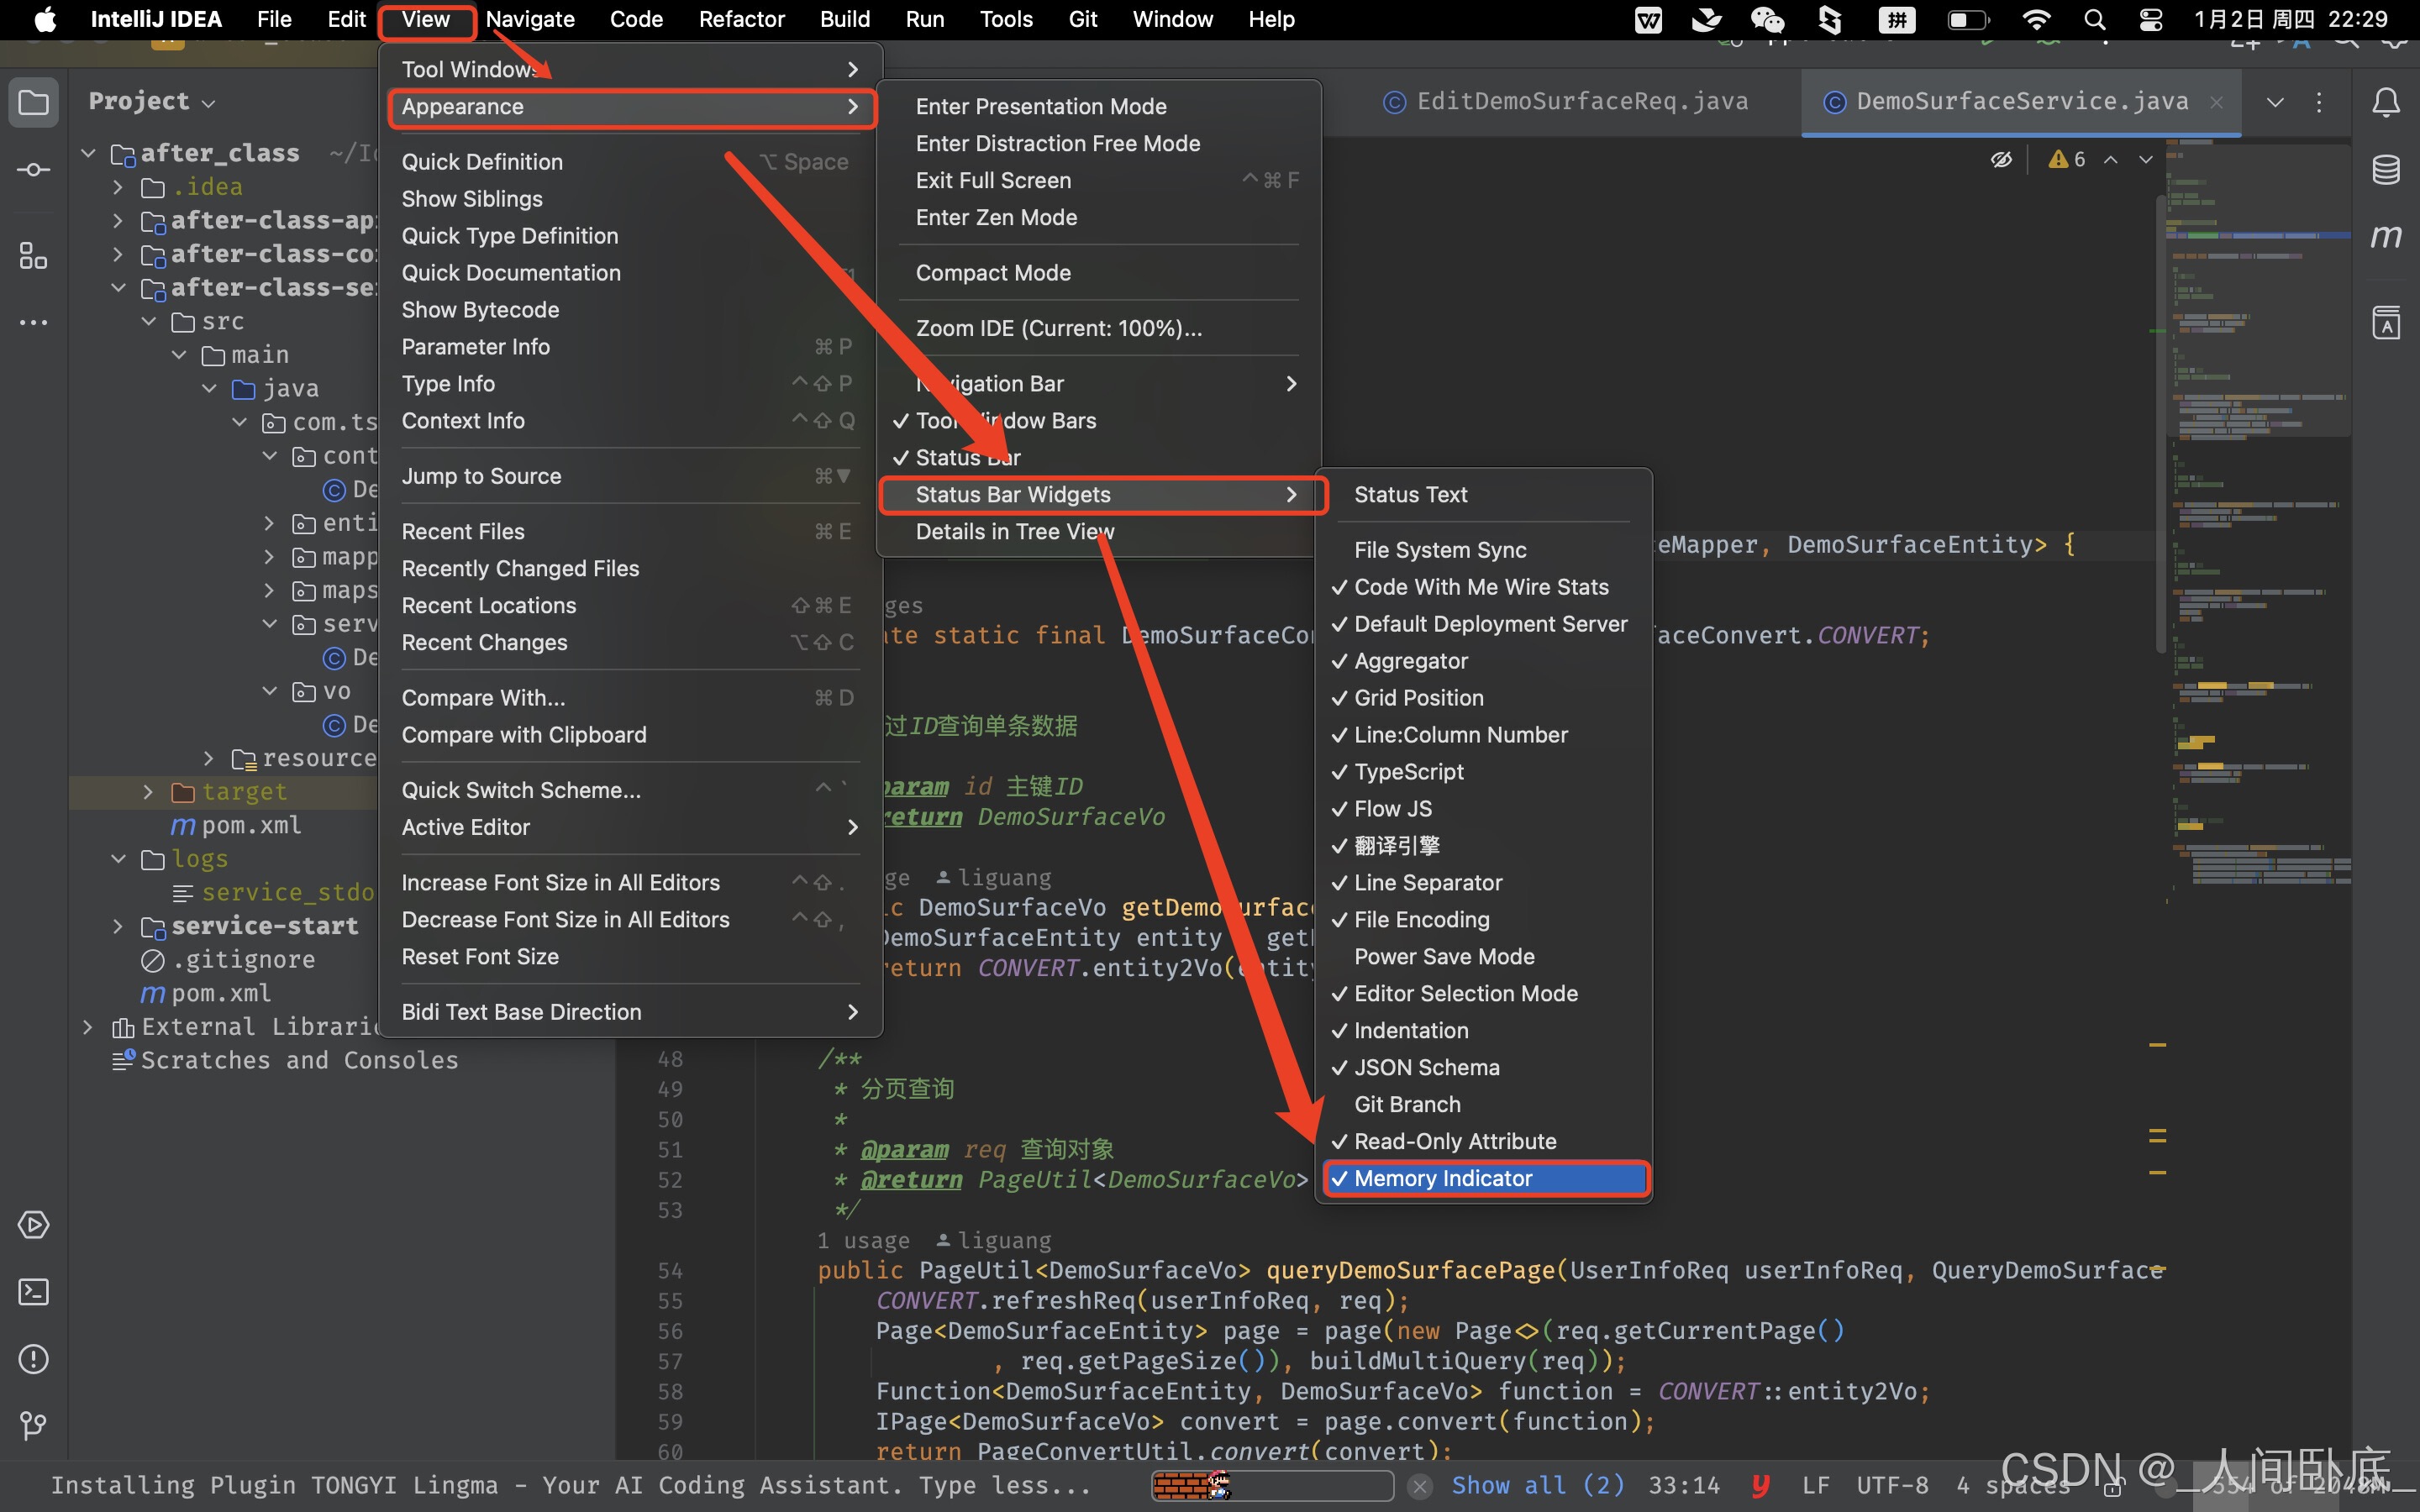
Task: Open the Commit tool window icon
Action: click(33, 170)
